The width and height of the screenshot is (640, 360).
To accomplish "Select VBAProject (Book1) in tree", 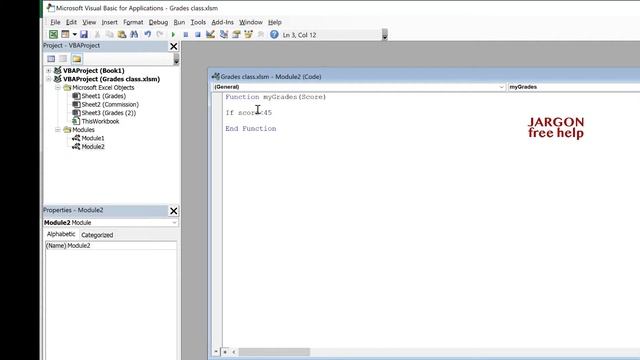I will click(93, 71).
